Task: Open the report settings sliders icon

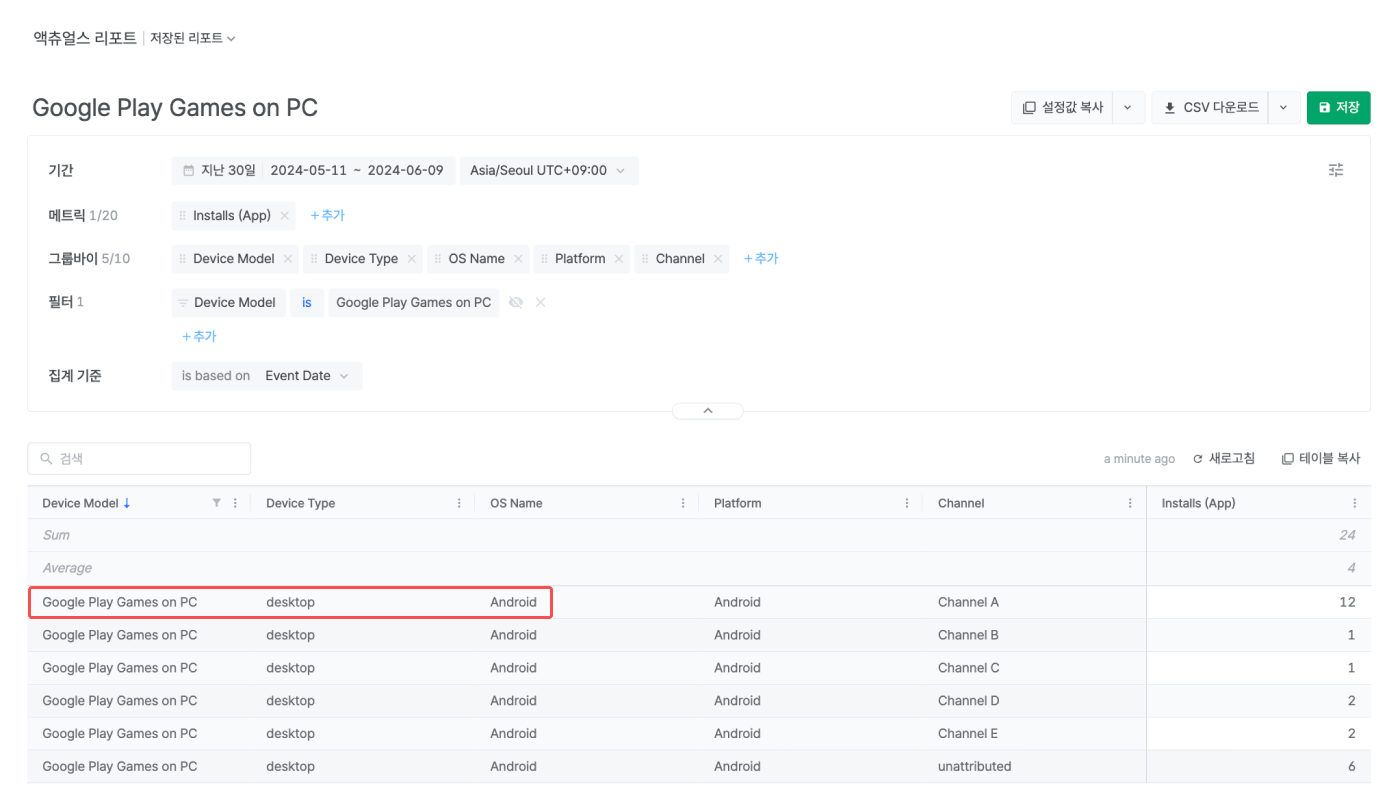Action: pyautogui.click(x=1336, y=170)
